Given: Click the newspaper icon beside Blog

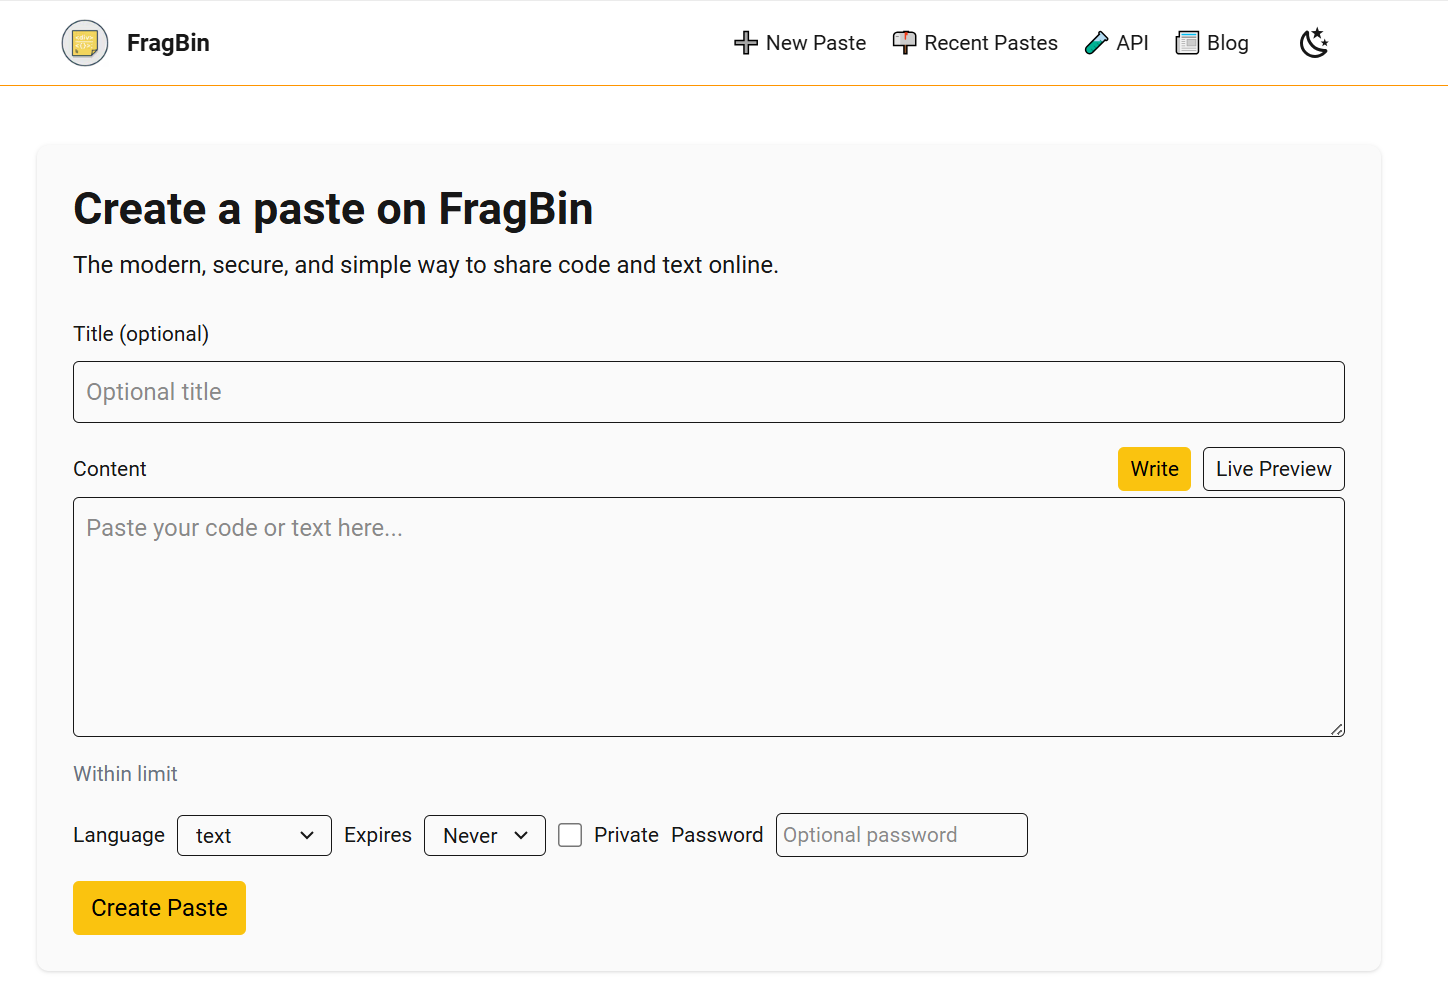Looking at the screenshot, I should [1187, 43].
